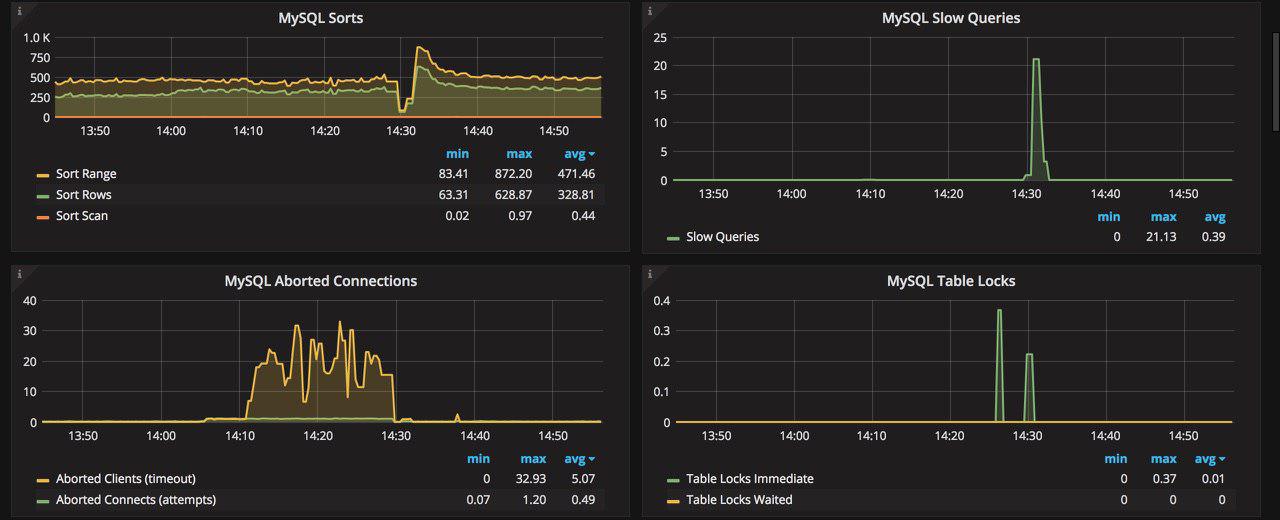The width and height of the screenshot is (1280, 520).
Task: Click the Sort Scan orange color swatch
Action: 43,216
